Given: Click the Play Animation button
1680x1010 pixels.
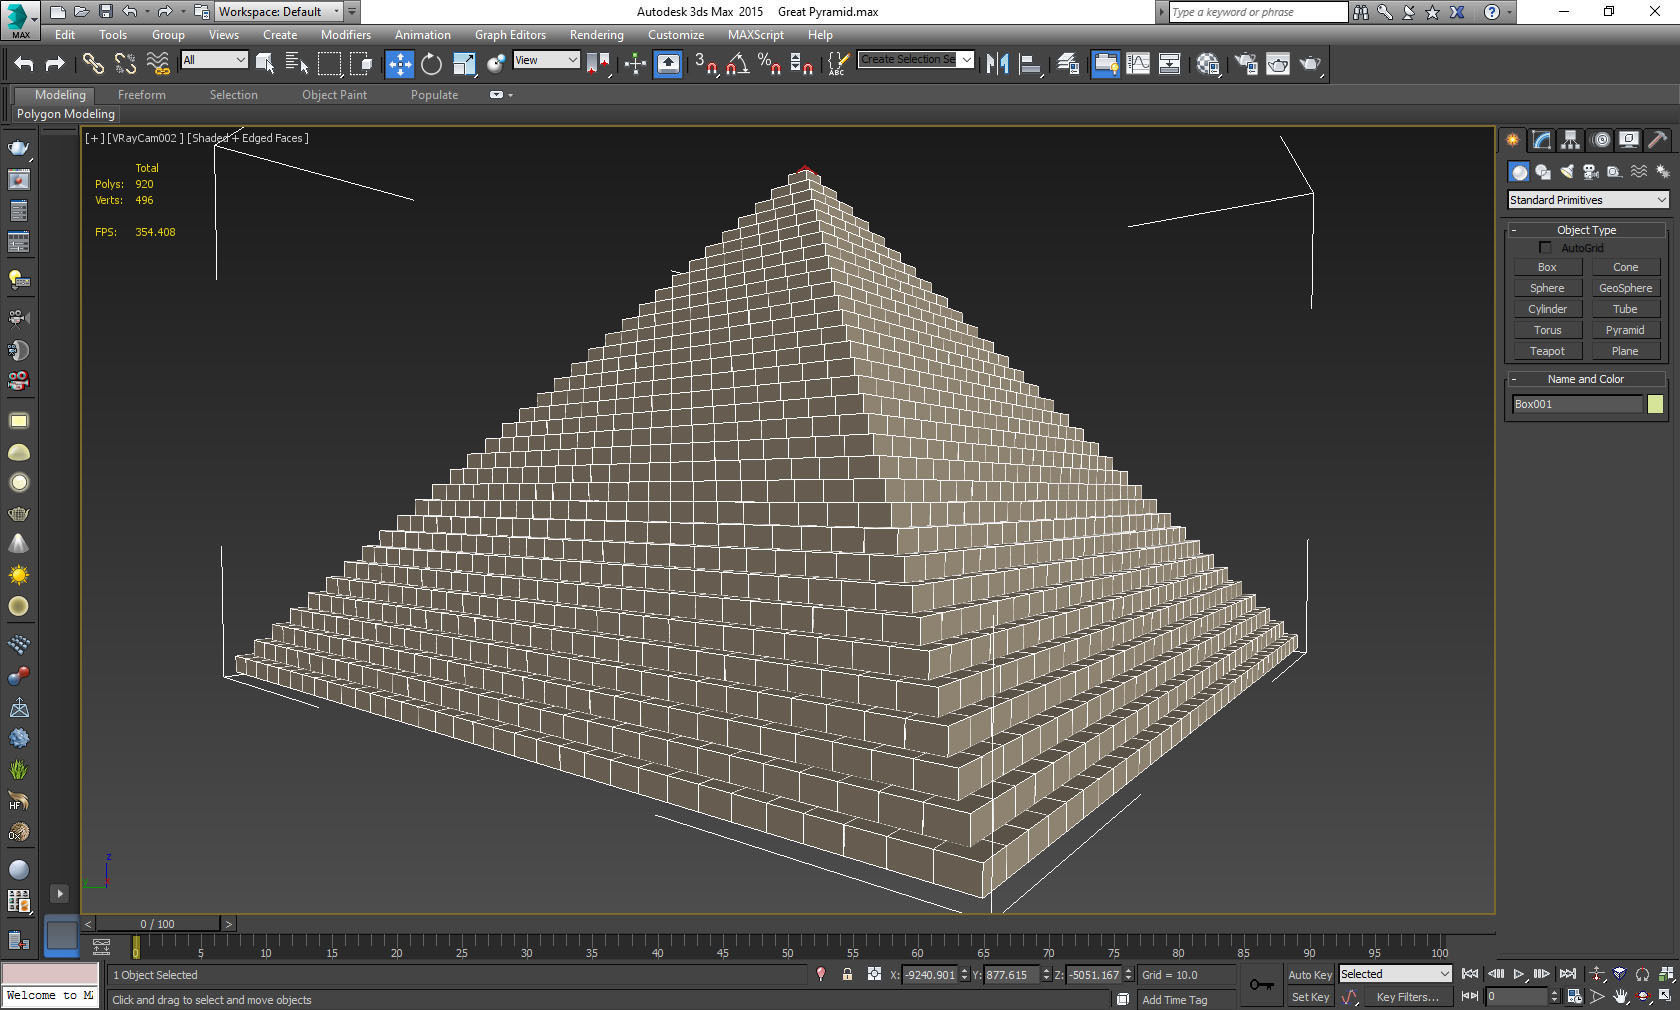Looking at the screenshot, I should click(x=1519, y=974).
